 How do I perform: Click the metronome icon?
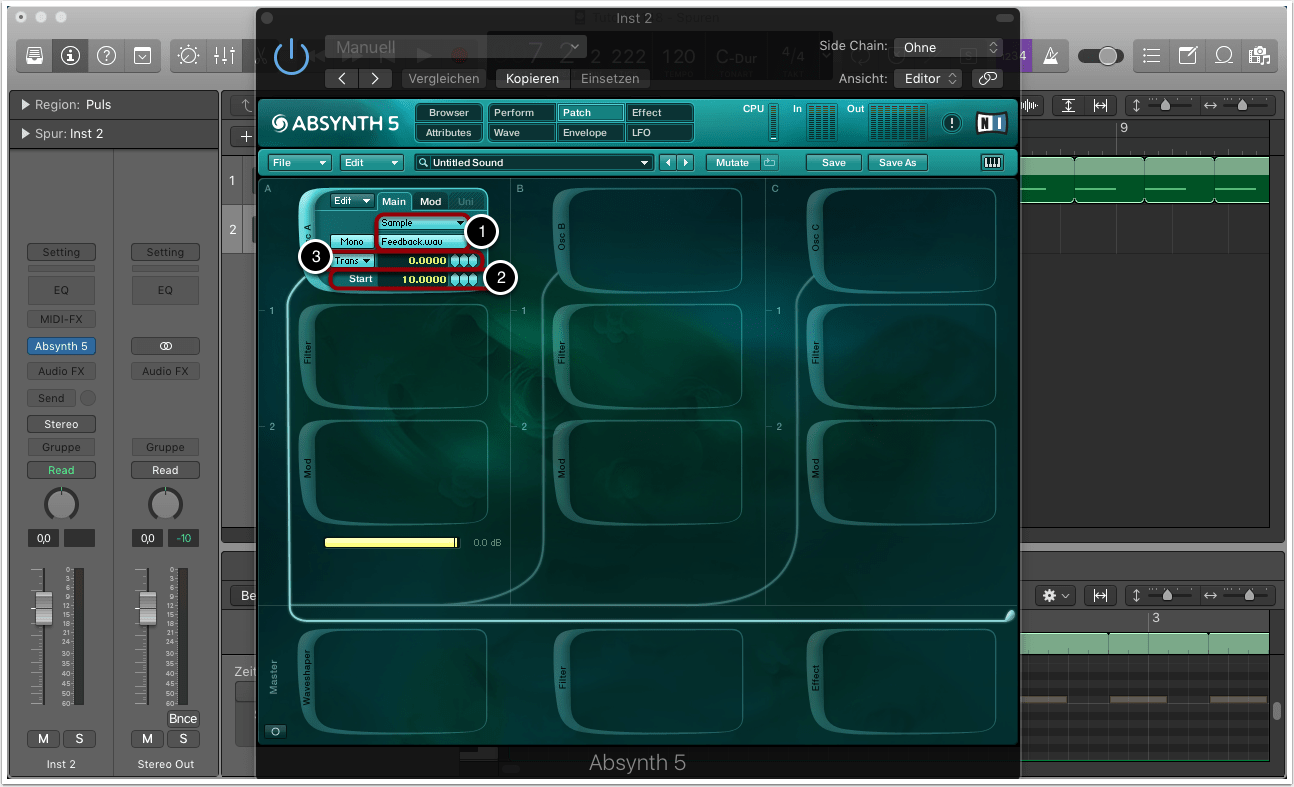[x=1050, y=56]
